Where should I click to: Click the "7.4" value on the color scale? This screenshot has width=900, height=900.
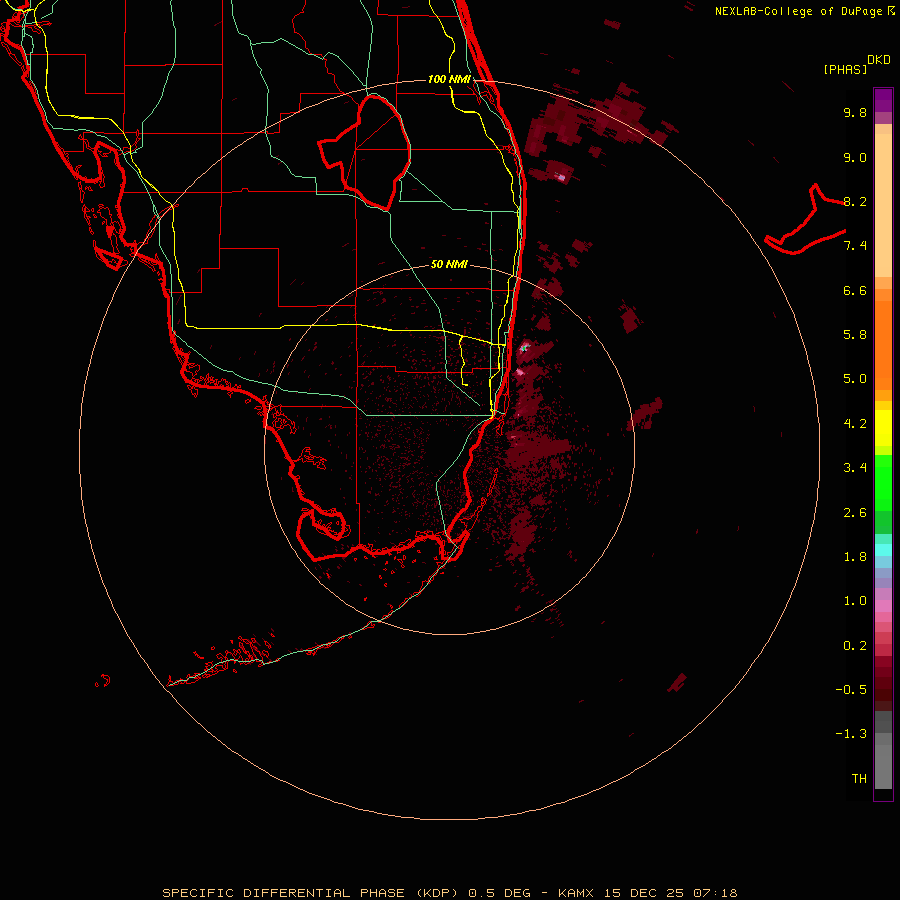coord(855,246)
